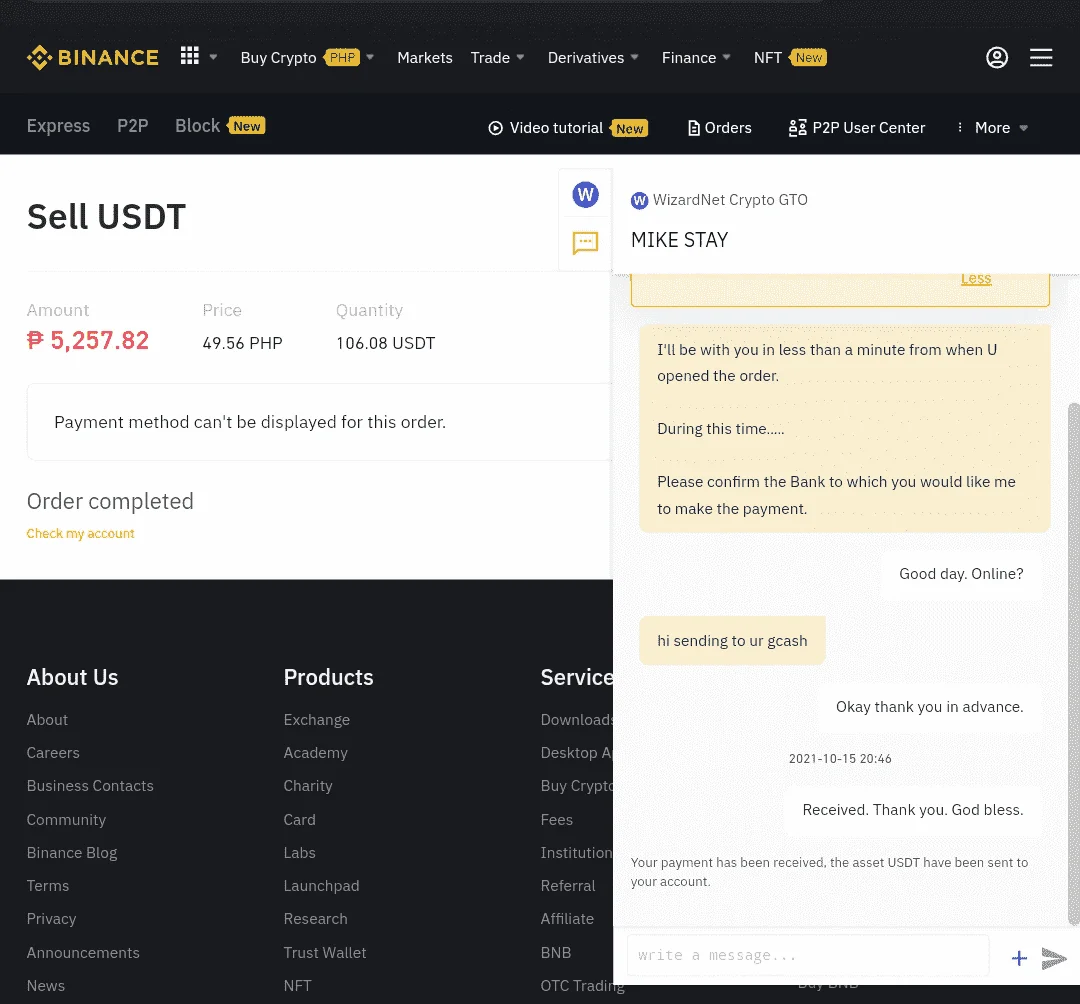Open P2P User Center
1080x1004 pixels.
tap(856, 128)
